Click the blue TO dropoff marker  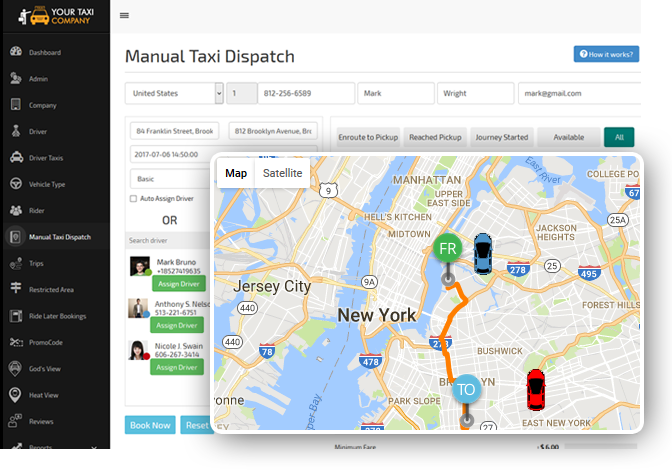[x=466, y=389]
